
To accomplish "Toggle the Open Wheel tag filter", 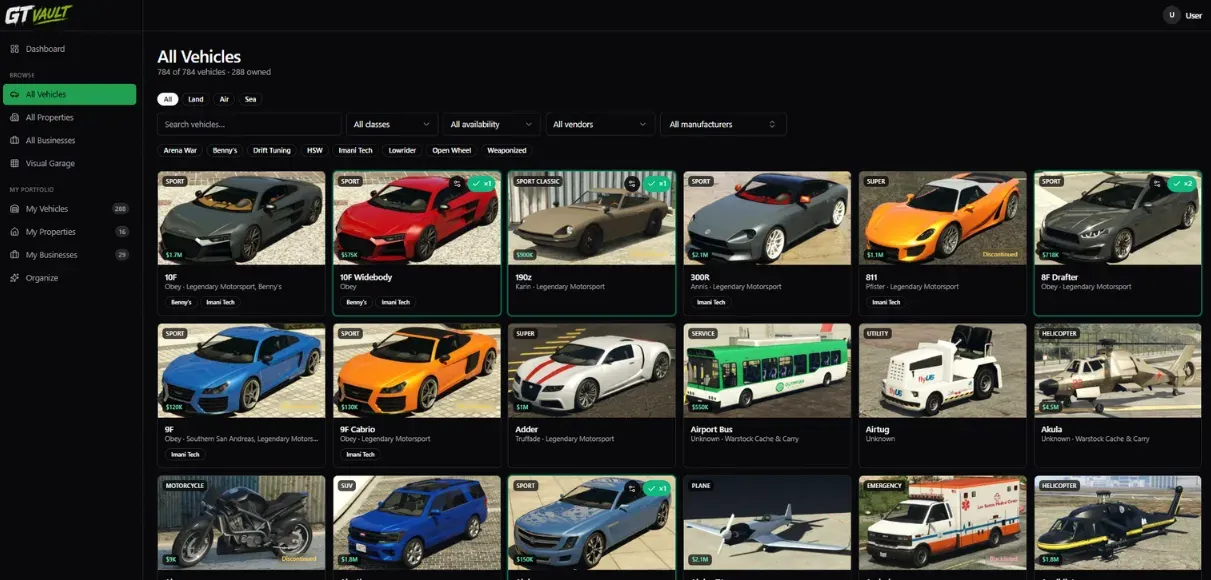I will [x=452, y=151].
